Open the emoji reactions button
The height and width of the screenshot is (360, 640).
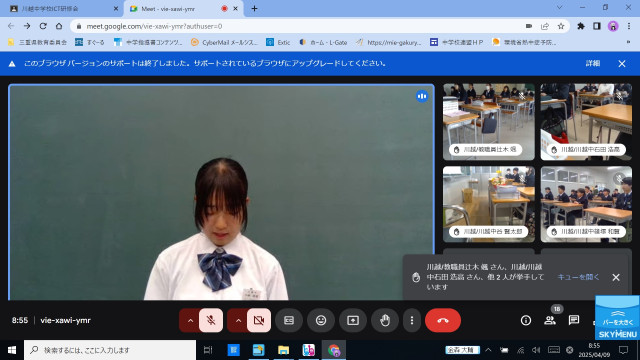(321, 320)
